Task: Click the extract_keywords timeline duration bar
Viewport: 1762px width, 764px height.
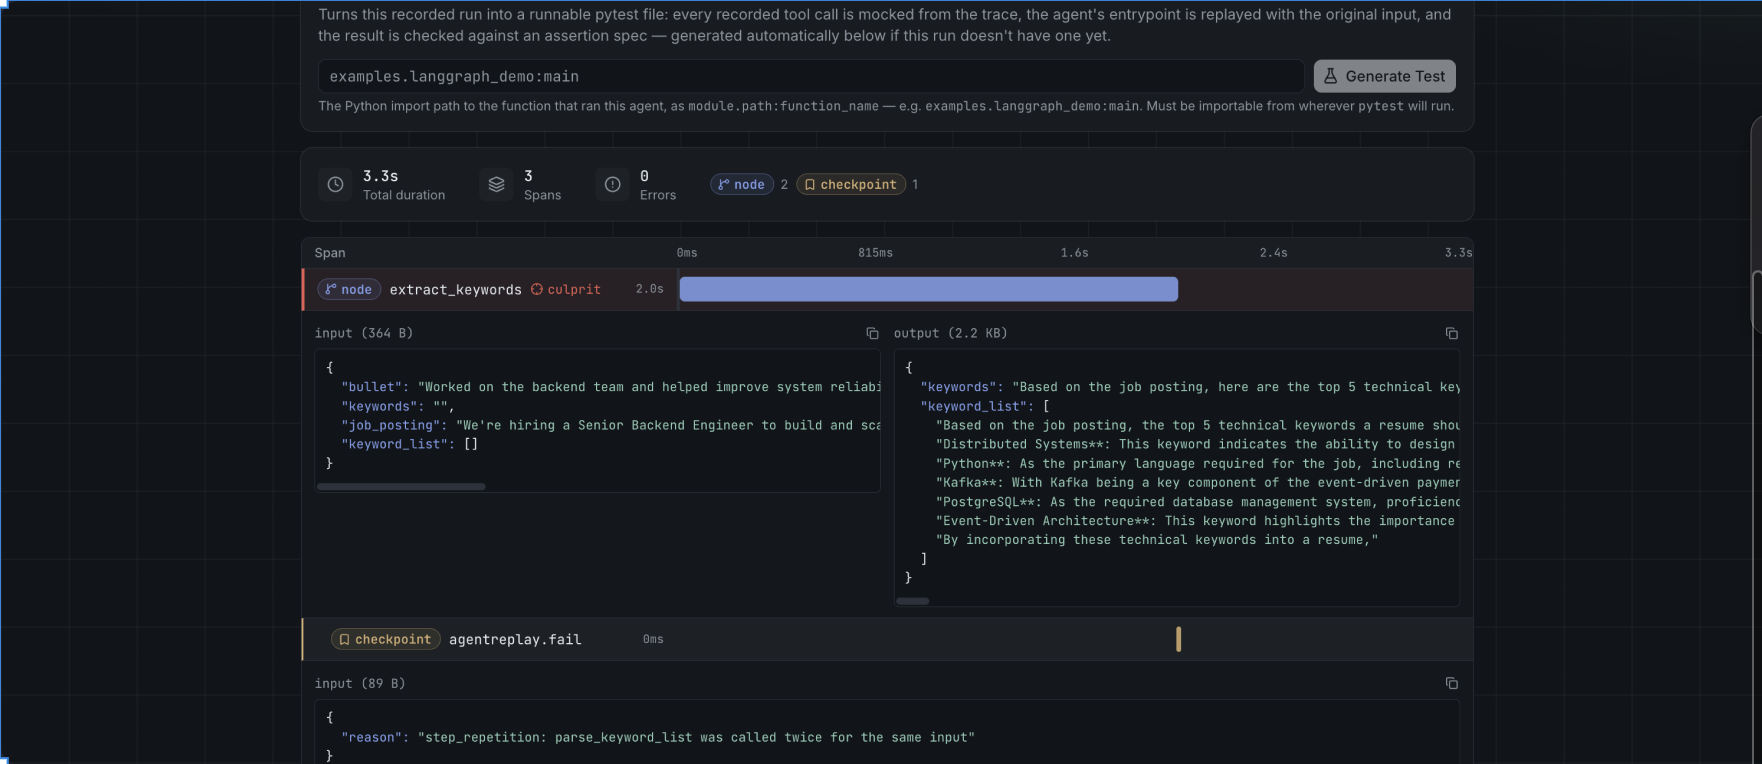Action: 929,289
